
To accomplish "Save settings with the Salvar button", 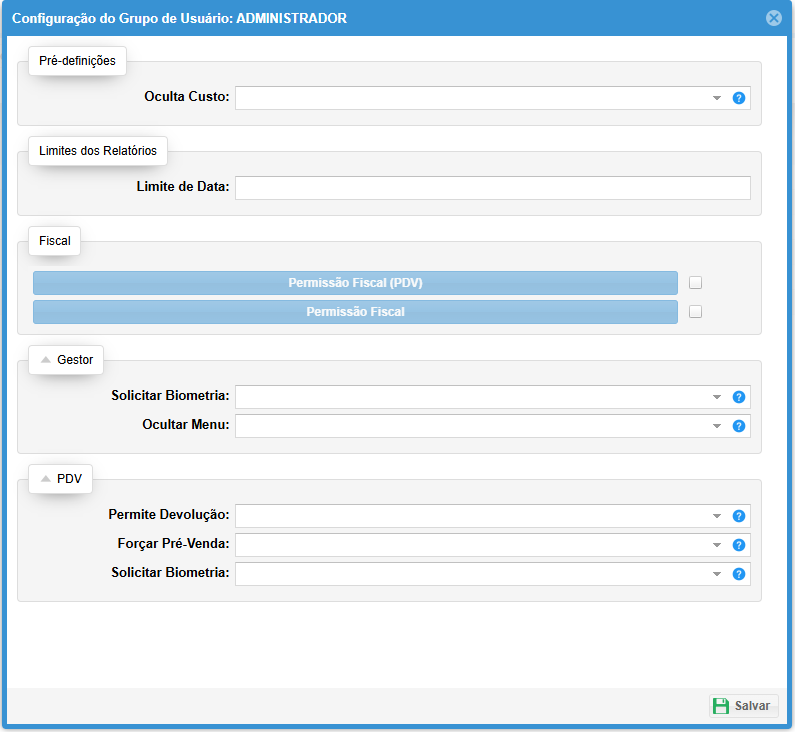I will pyautogui.click(x=743, y=706).
